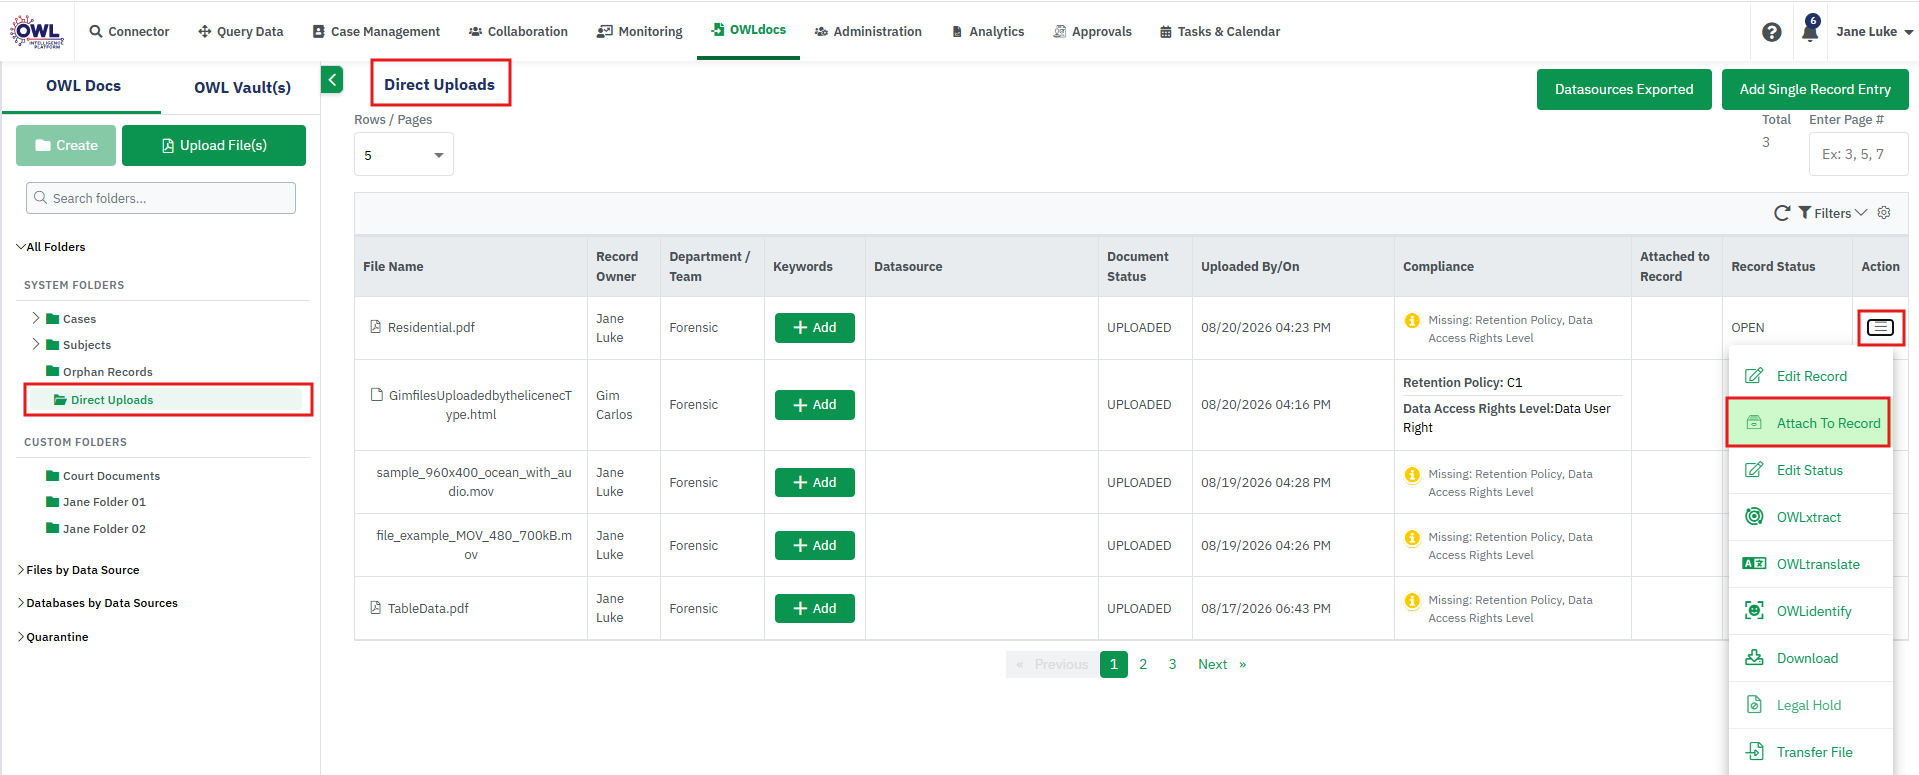Click the Court Documents folder icon
This screenshot has height=775, width=1919.
(53, 475)
